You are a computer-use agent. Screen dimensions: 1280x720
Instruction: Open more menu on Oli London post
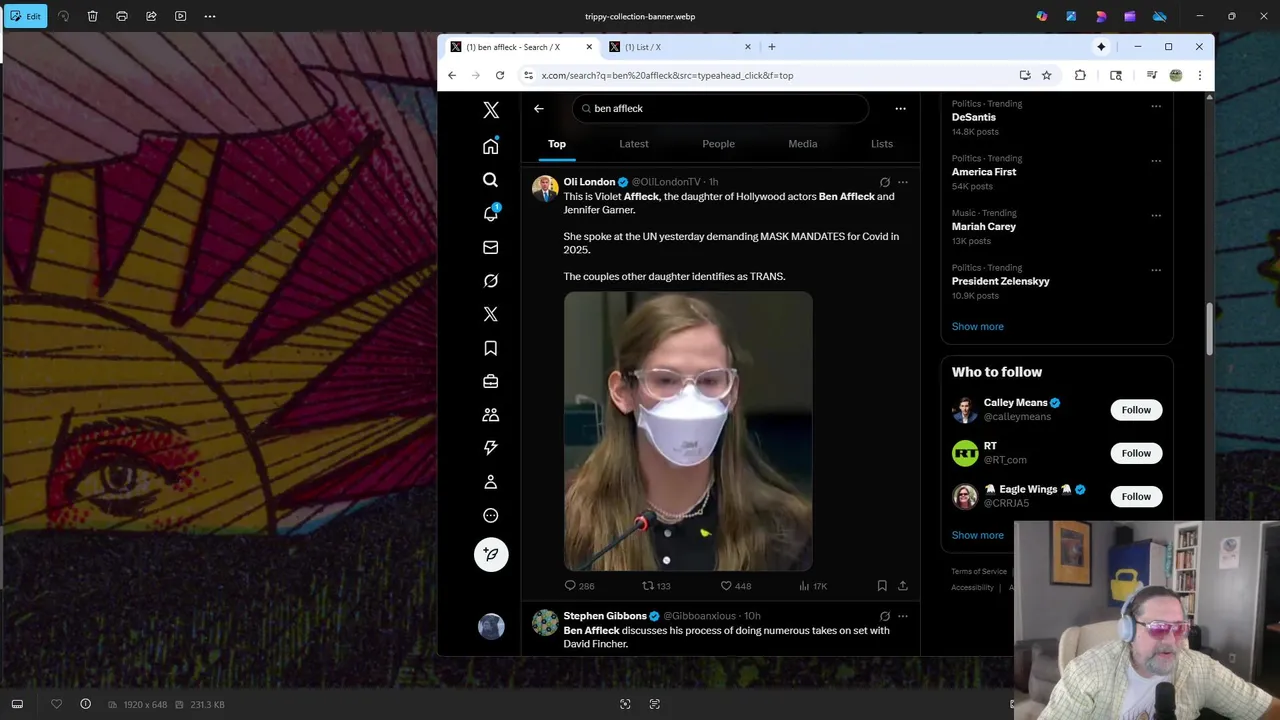pyautogui.click(x=903, y=182)
